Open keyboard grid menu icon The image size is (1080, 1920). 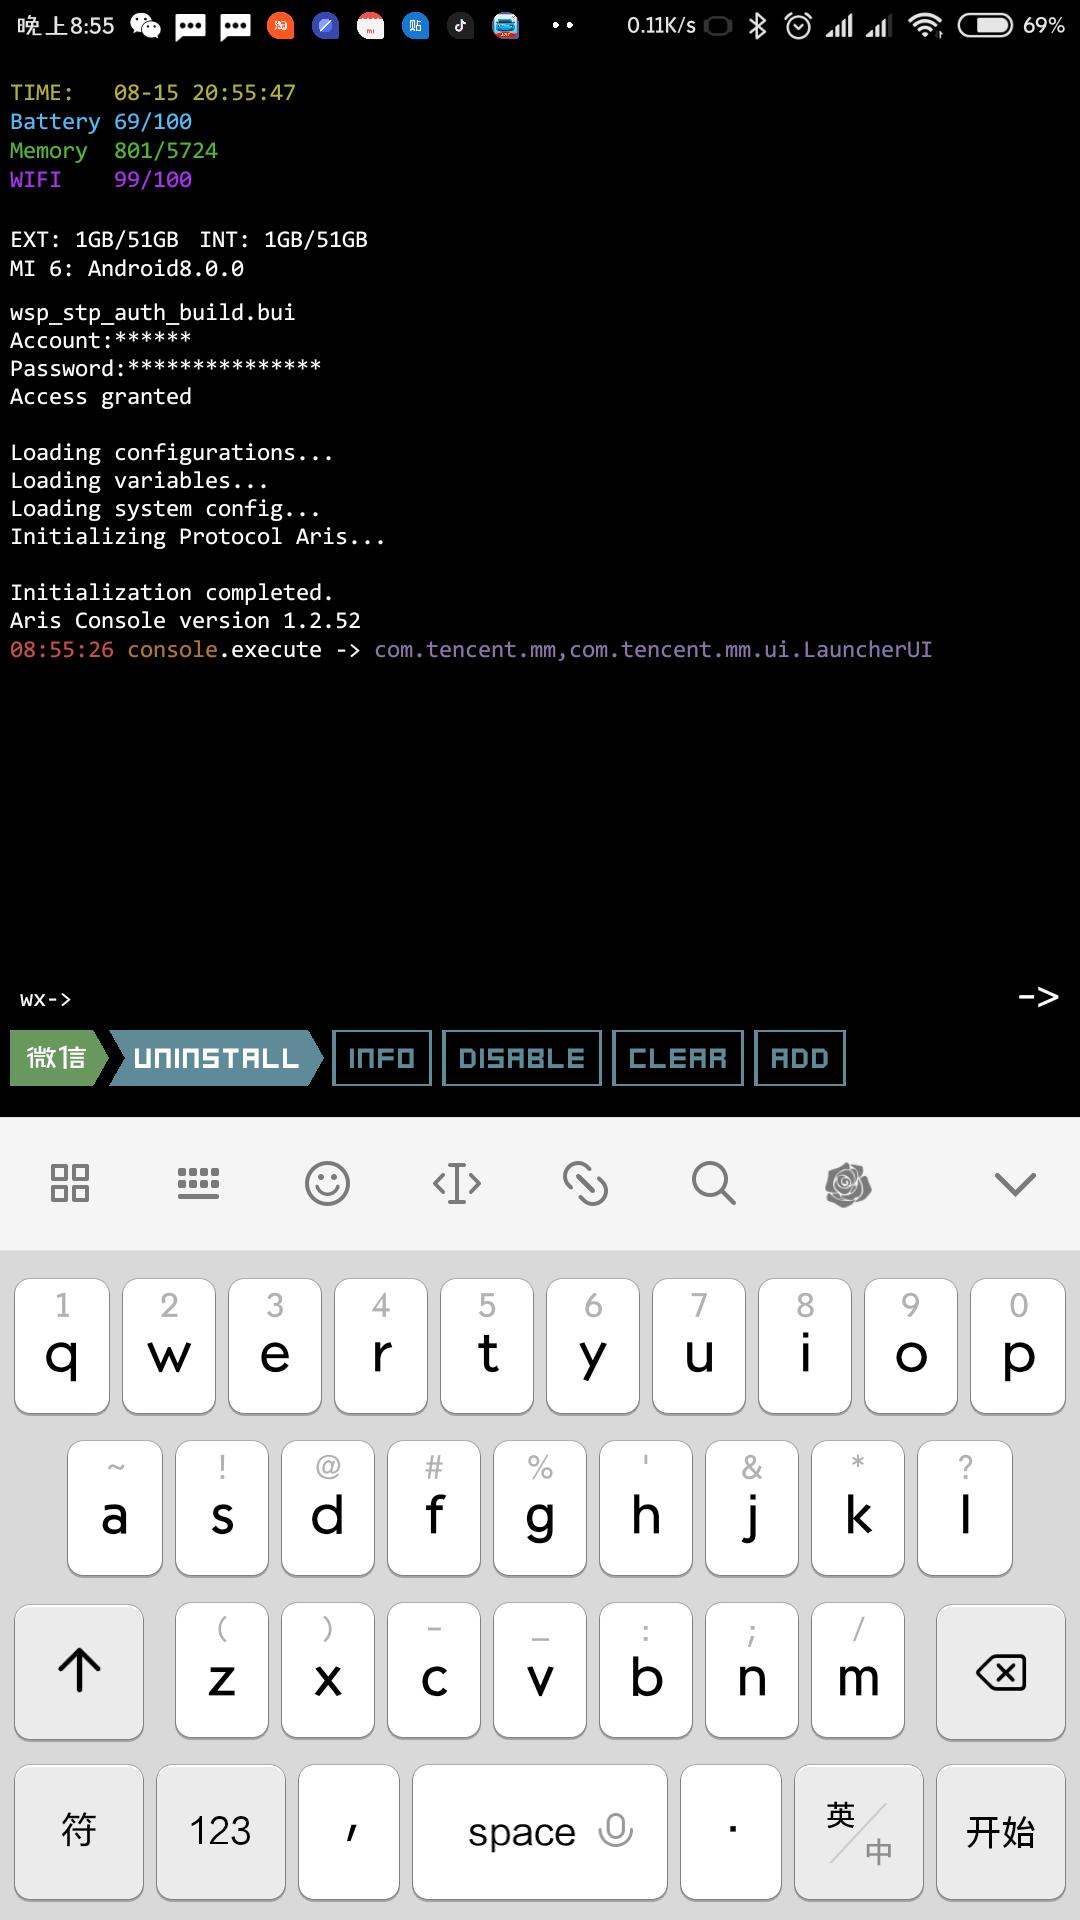click(x=70, y=1183)
